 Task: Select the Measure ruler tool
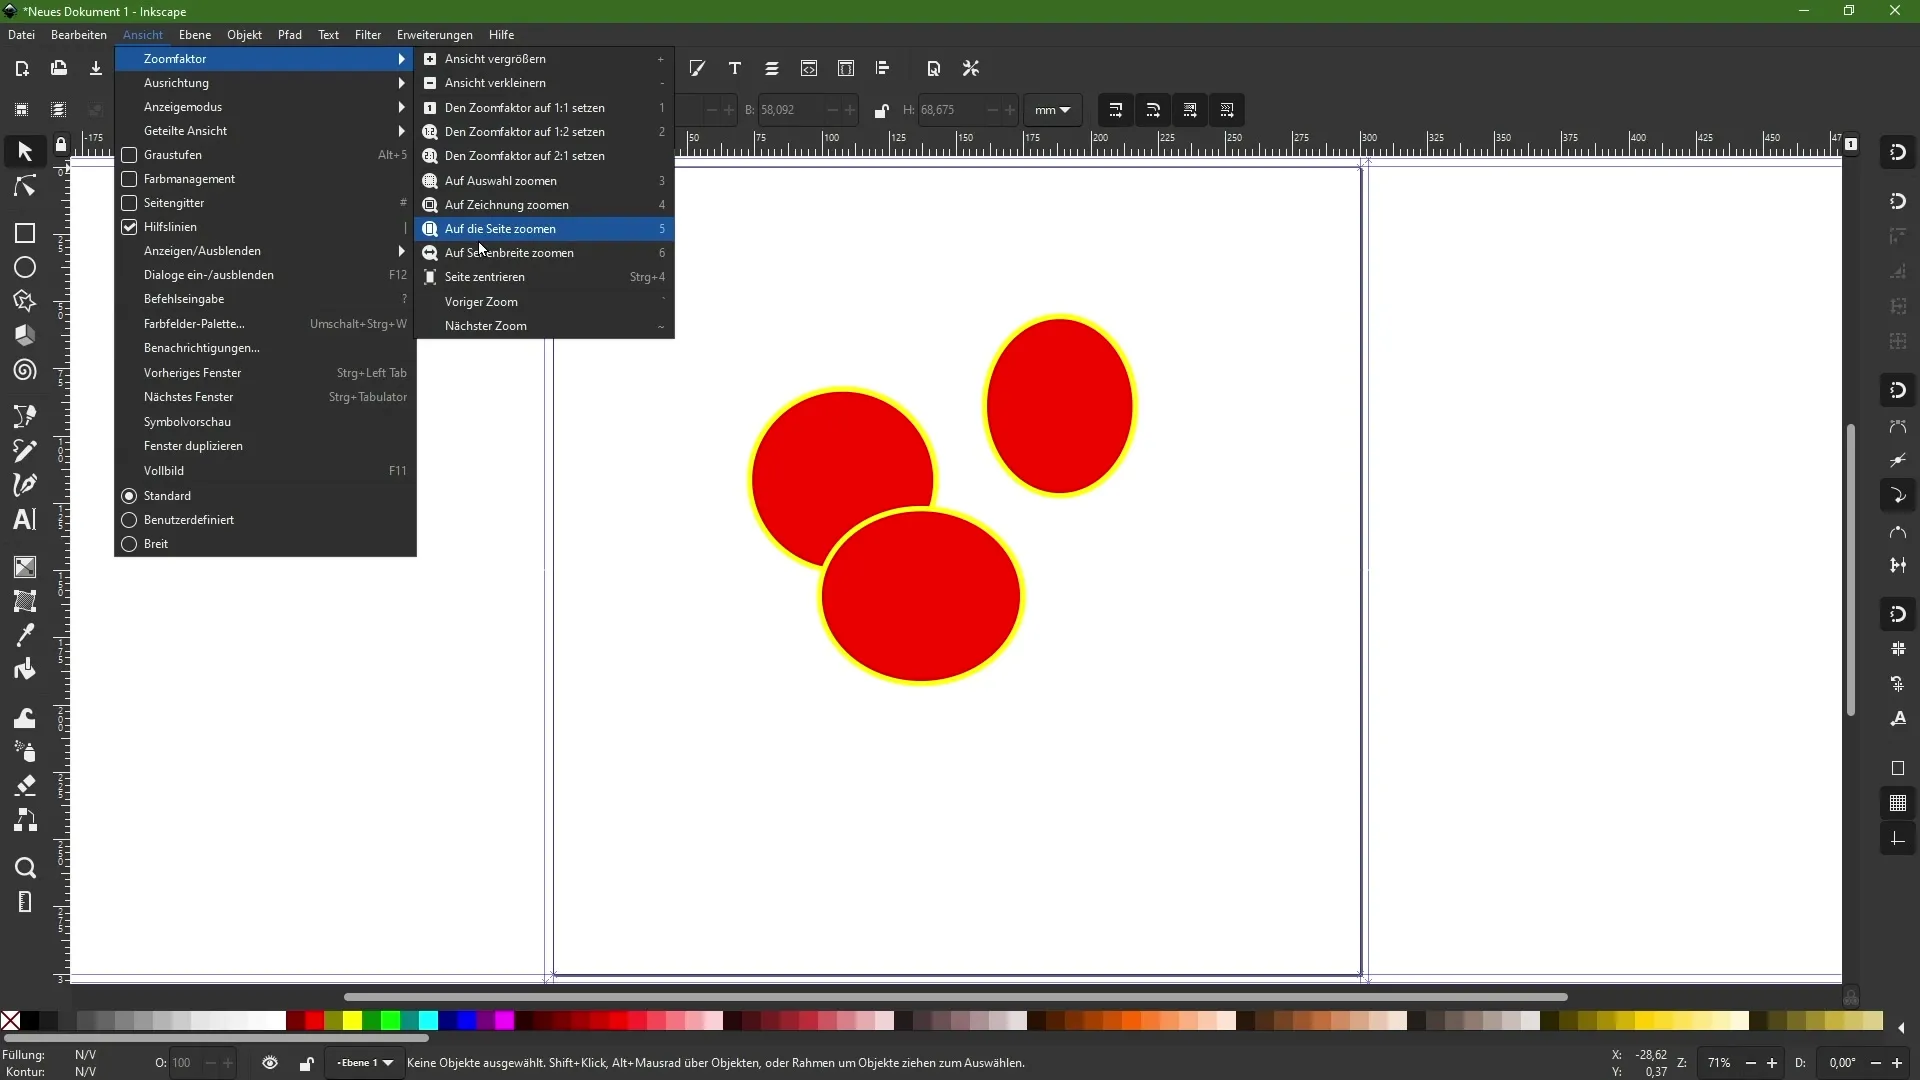25,902
